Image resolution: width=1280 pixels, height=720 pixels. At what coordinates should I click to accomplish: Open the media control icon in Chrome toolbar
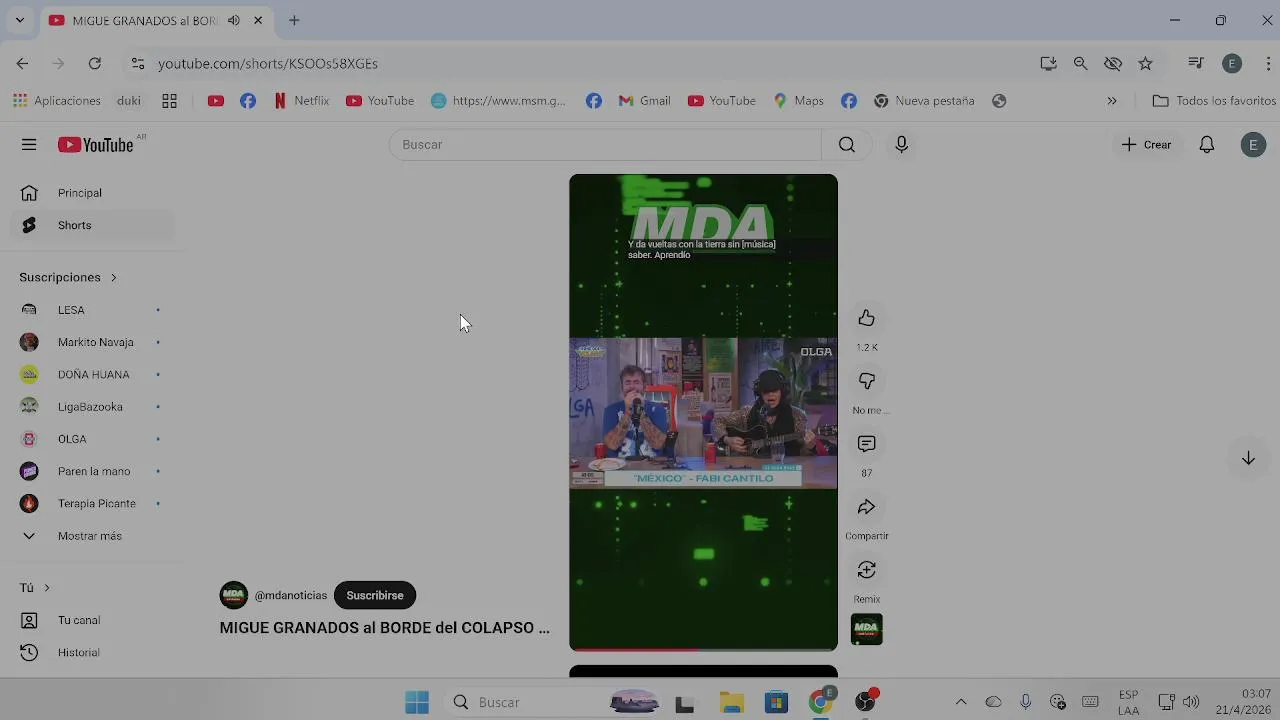1196,63
